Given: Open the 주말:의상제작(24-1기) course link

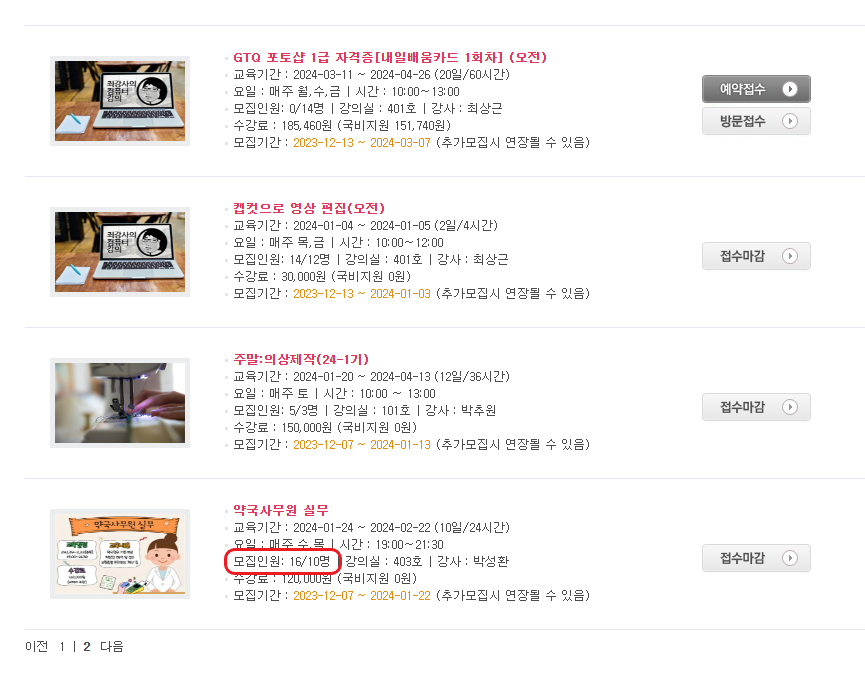Looking at the screenshot, I should tap(301, 360).
